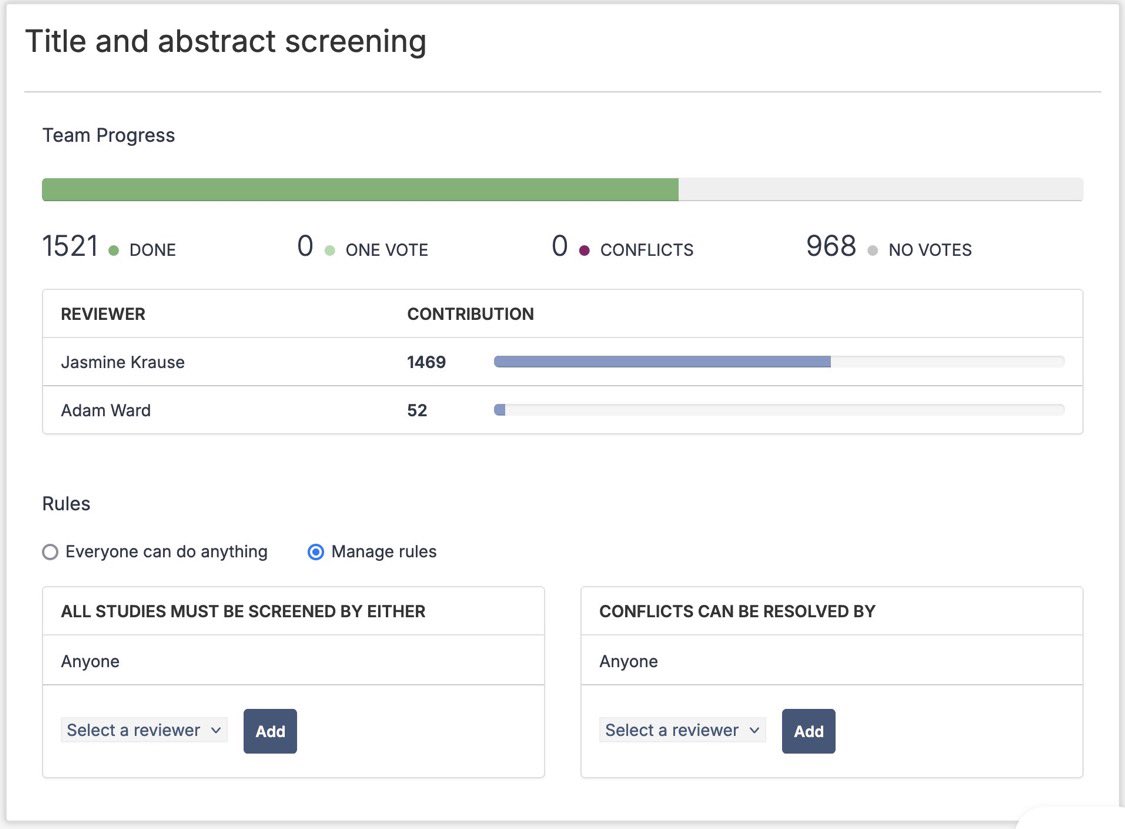This screenshot has height=829, width=1125.
Task: Click Adam Ward's contribution bar
Action: [779, 410]
